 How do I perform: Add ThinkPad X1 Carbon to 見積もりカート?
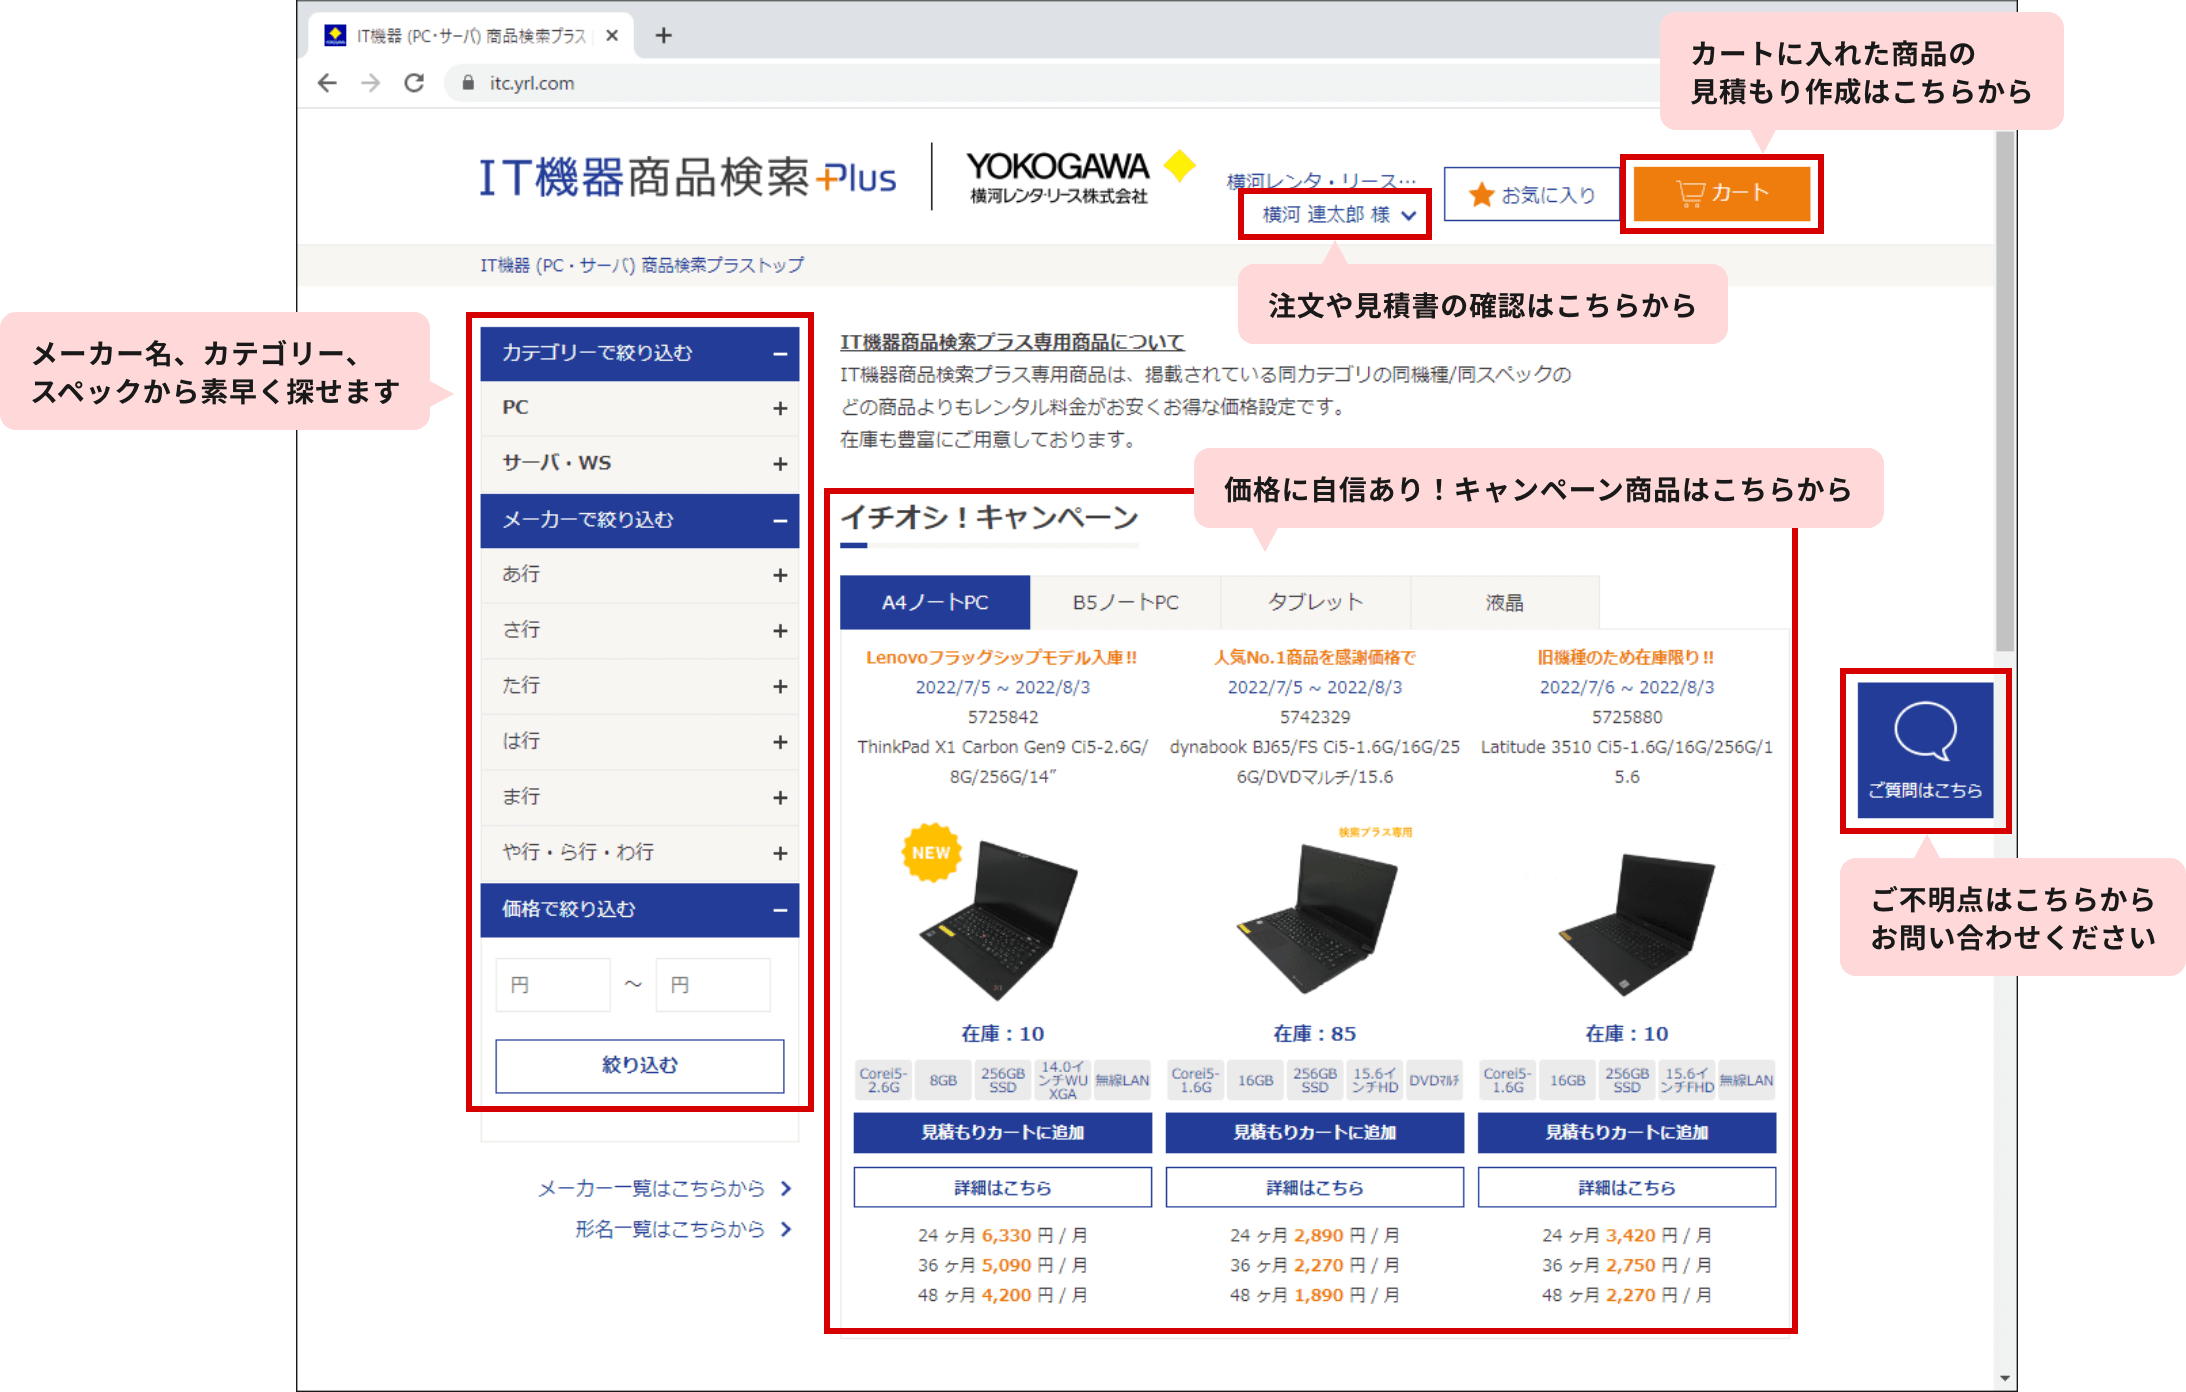tap(1003, 1132)
